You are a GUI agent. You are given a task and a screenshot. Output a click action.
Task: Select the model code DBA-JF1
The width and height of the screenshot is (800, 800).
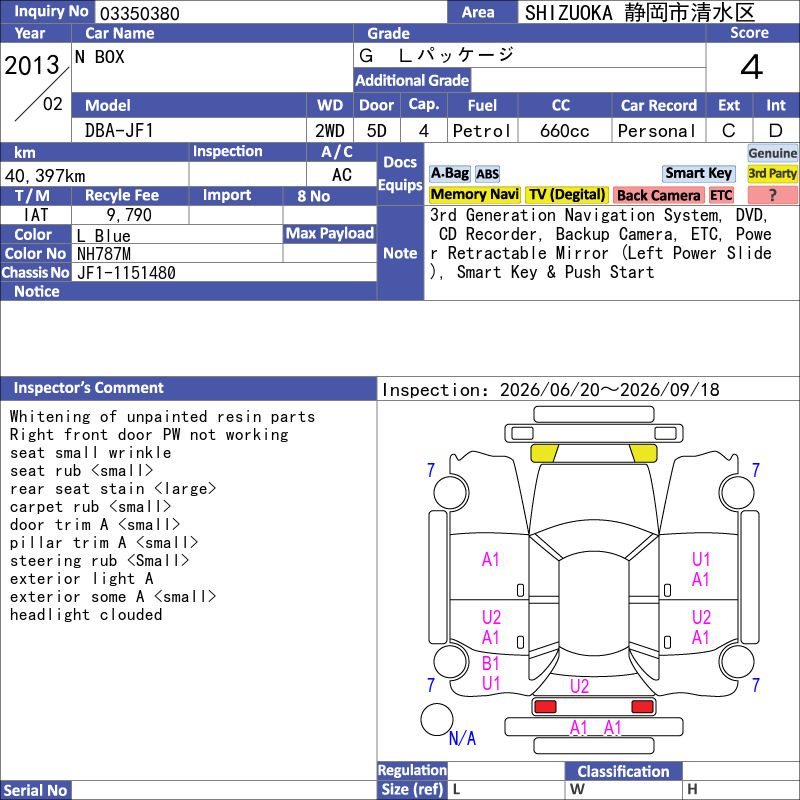click(x=119, y=131)
